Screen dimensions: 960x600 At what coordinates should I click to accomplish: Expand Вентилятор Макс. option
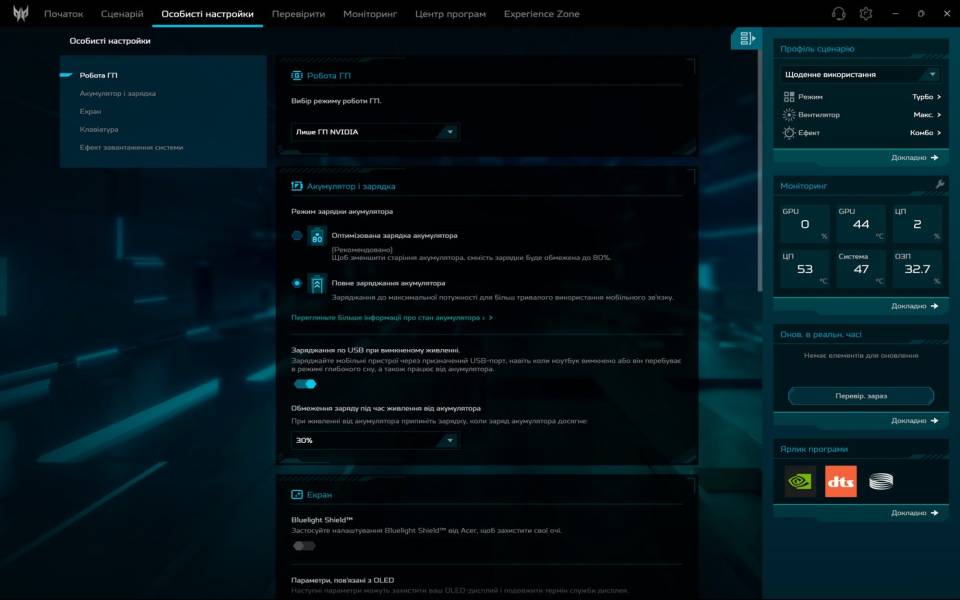[927, 114]
